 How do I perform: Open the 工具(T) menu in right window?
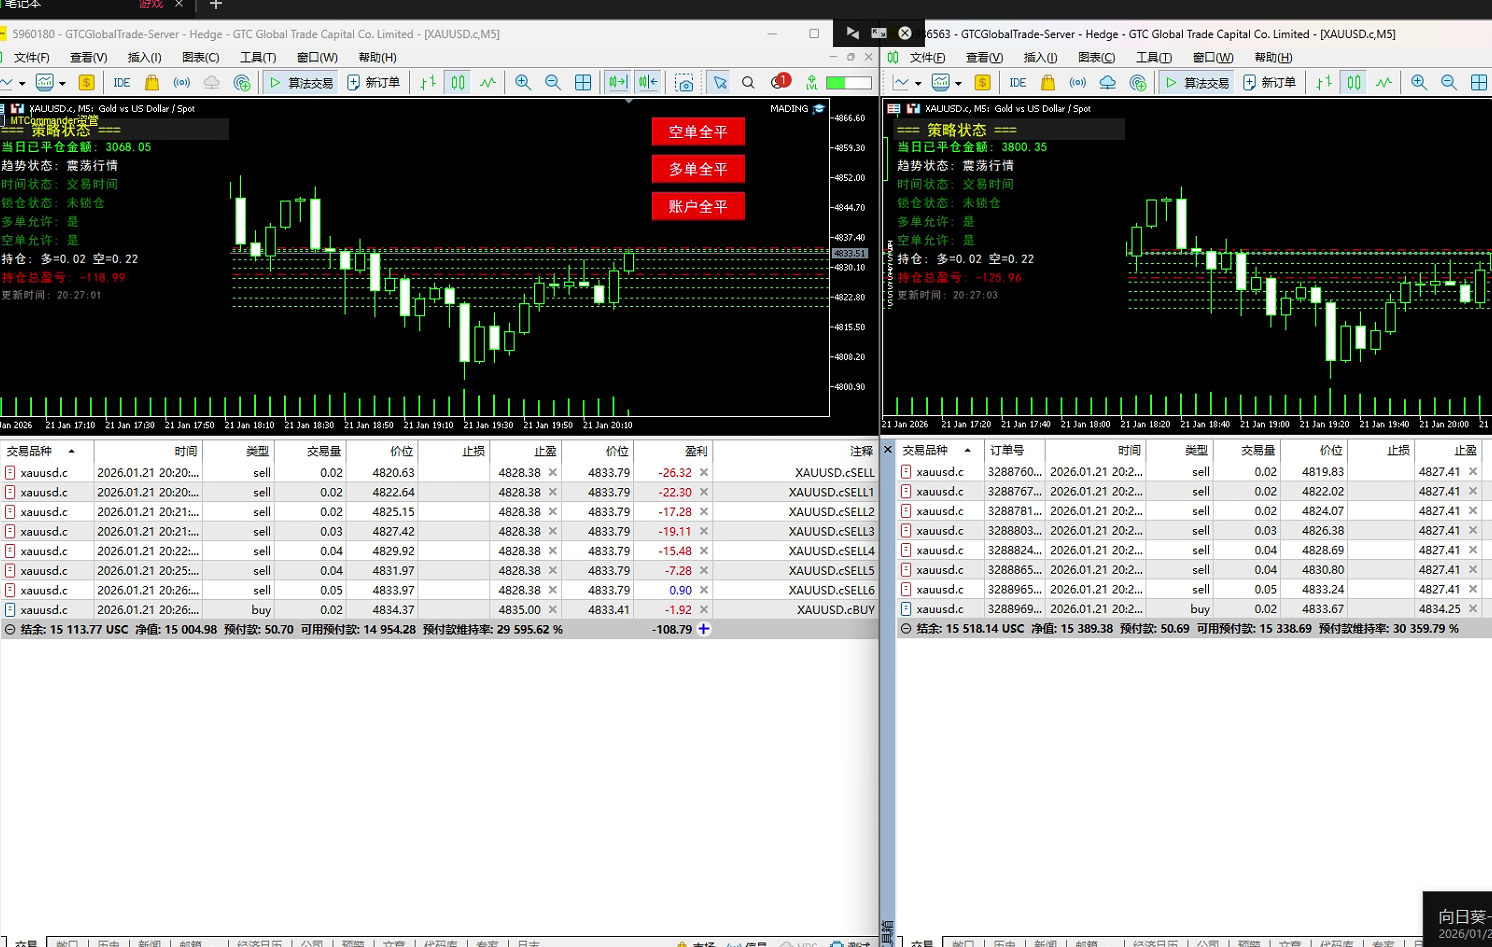tap(1154, 58)
